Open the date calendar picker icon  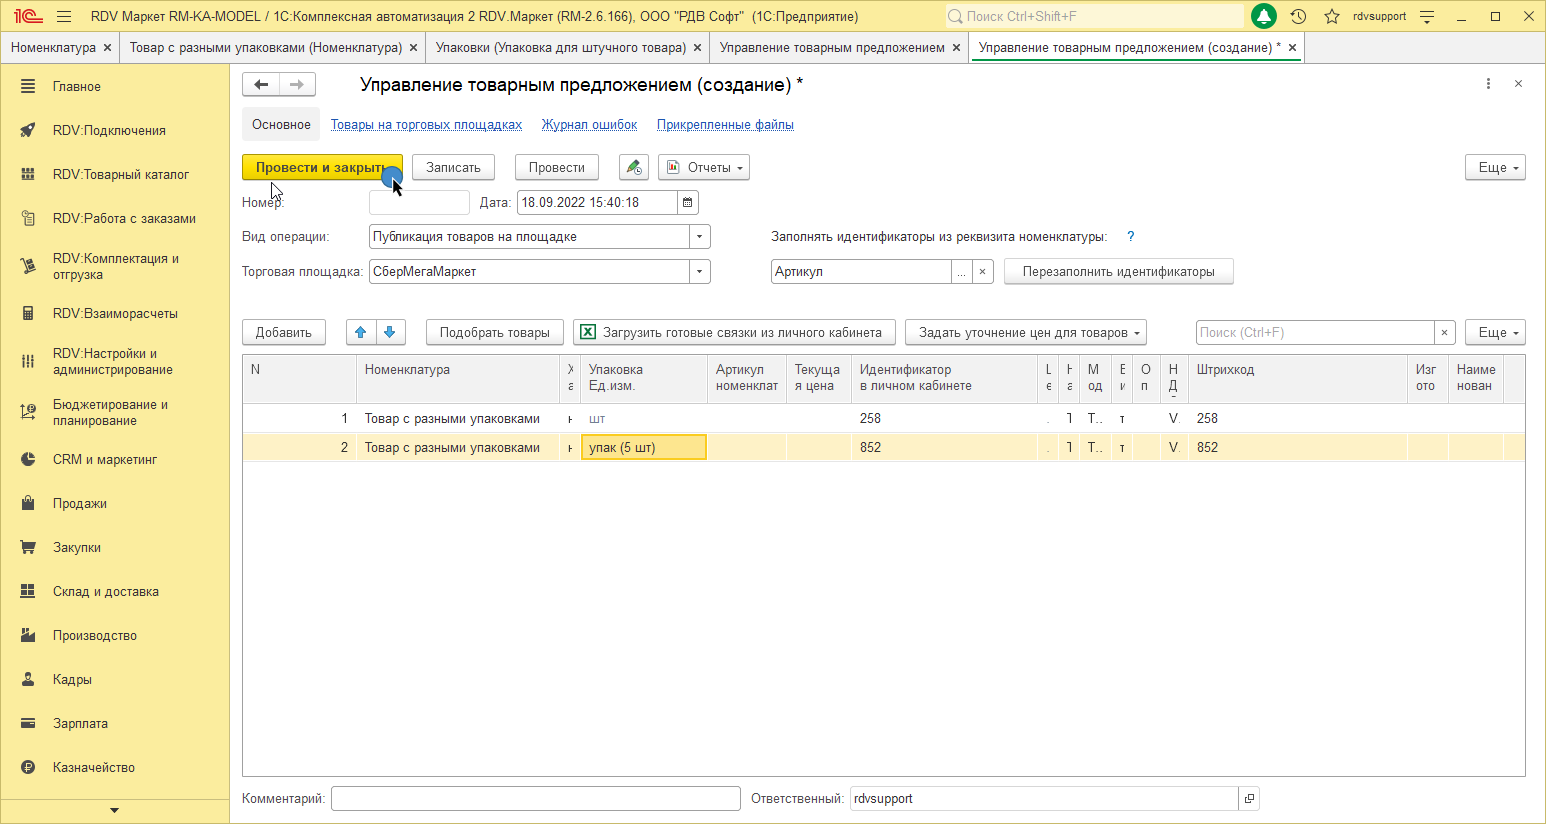tap(687, 202)
